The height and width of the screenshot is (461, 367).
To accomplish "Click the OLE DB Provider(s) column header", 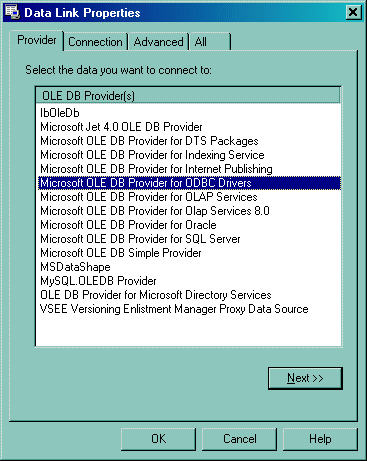I will click(x=188, y=96).
